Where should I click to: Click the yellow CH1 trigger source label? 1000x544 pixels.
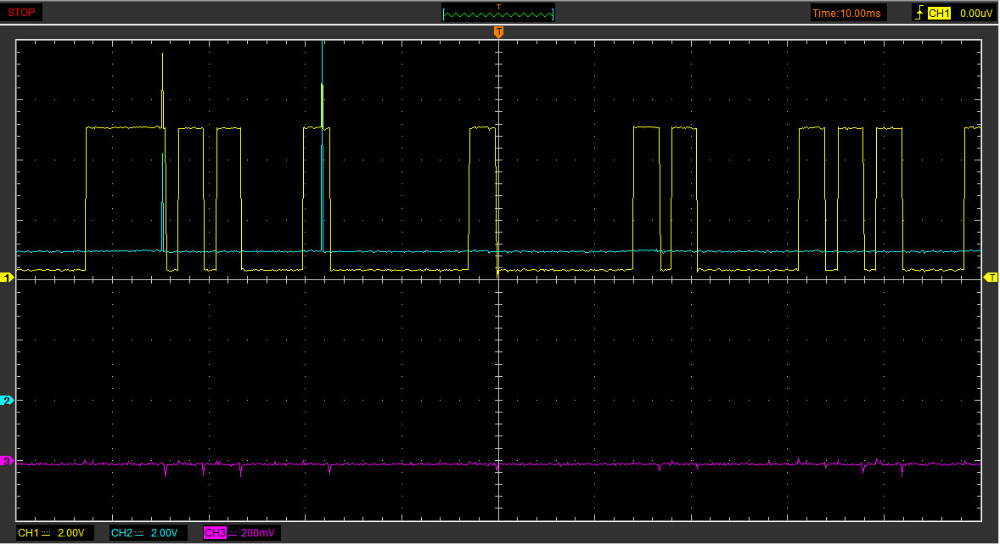point(939,13)
